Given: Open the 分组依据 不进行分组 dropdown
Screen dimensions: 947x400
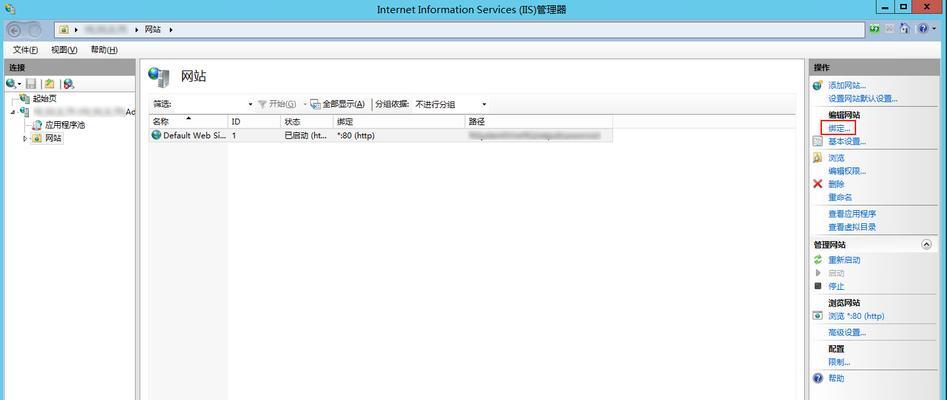Looking at the screenshot, I should coord(450,104).
